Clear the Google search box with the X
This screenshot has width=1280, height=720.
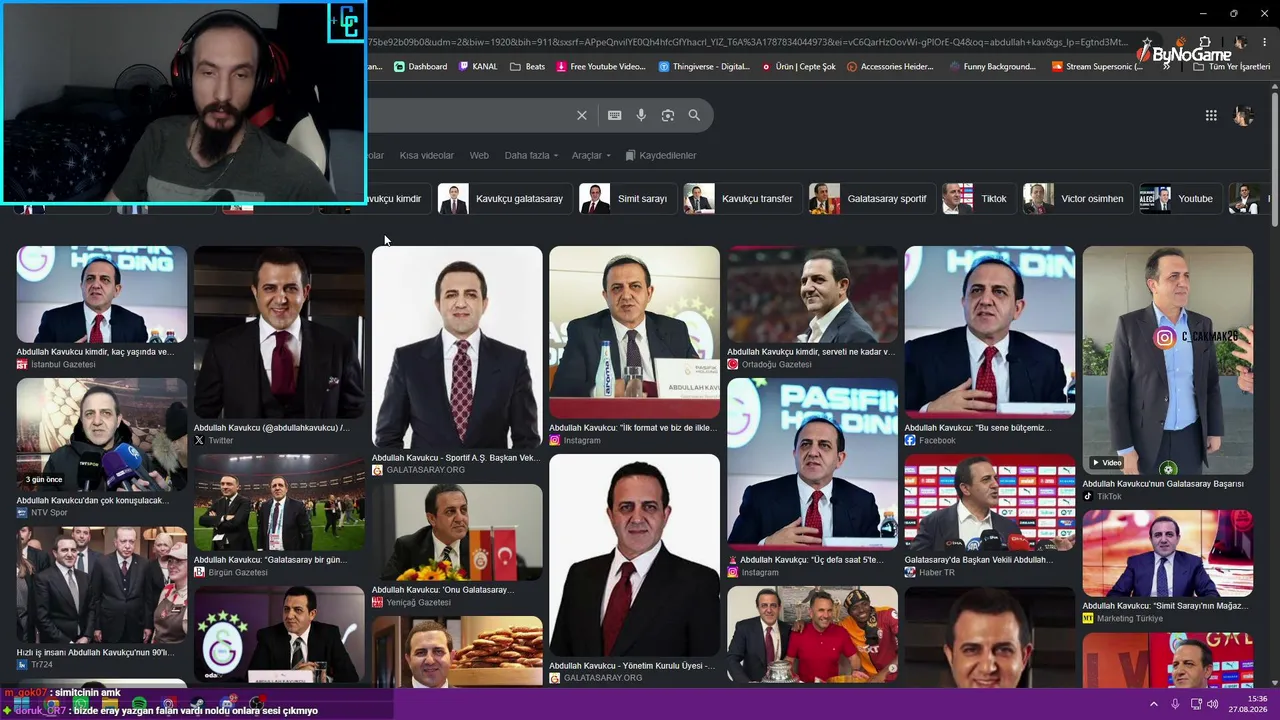point(581,115)
